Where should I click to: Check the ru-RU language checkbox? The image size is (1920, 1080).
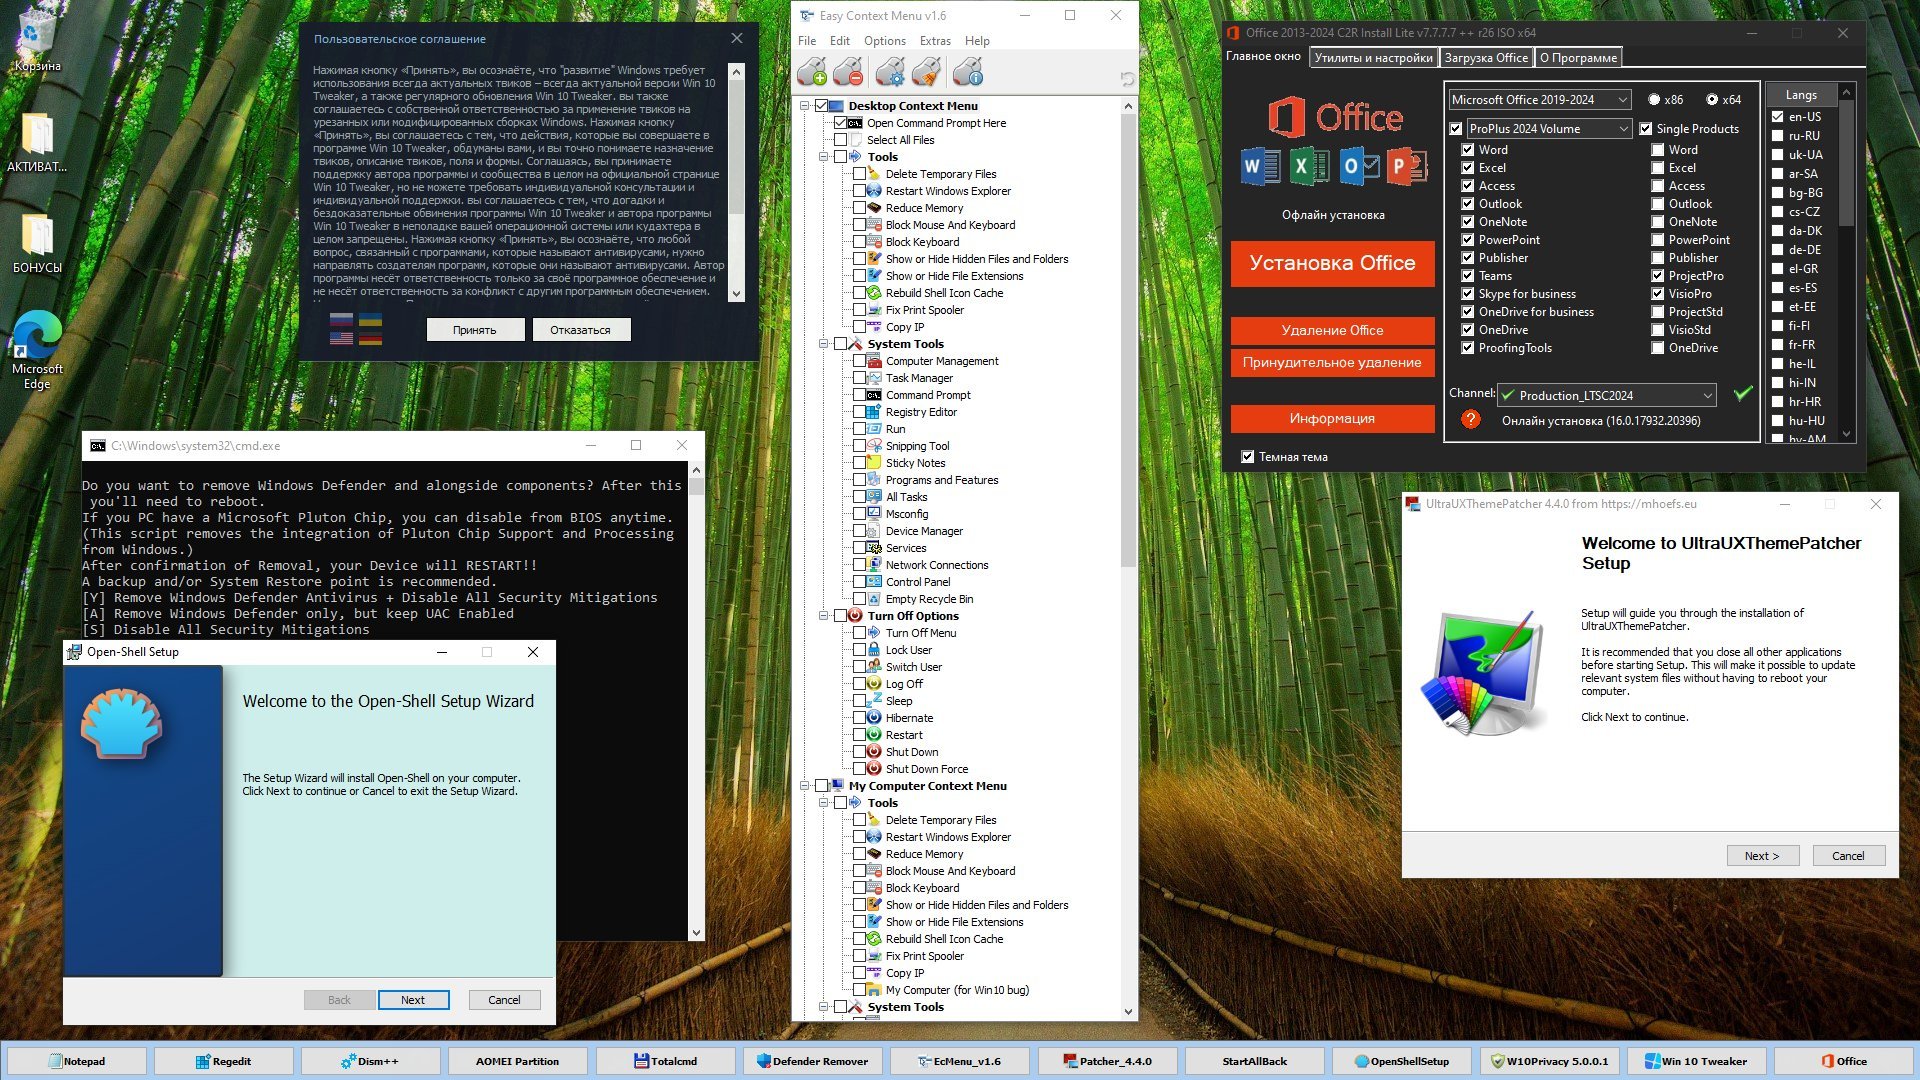point(1777,136)
